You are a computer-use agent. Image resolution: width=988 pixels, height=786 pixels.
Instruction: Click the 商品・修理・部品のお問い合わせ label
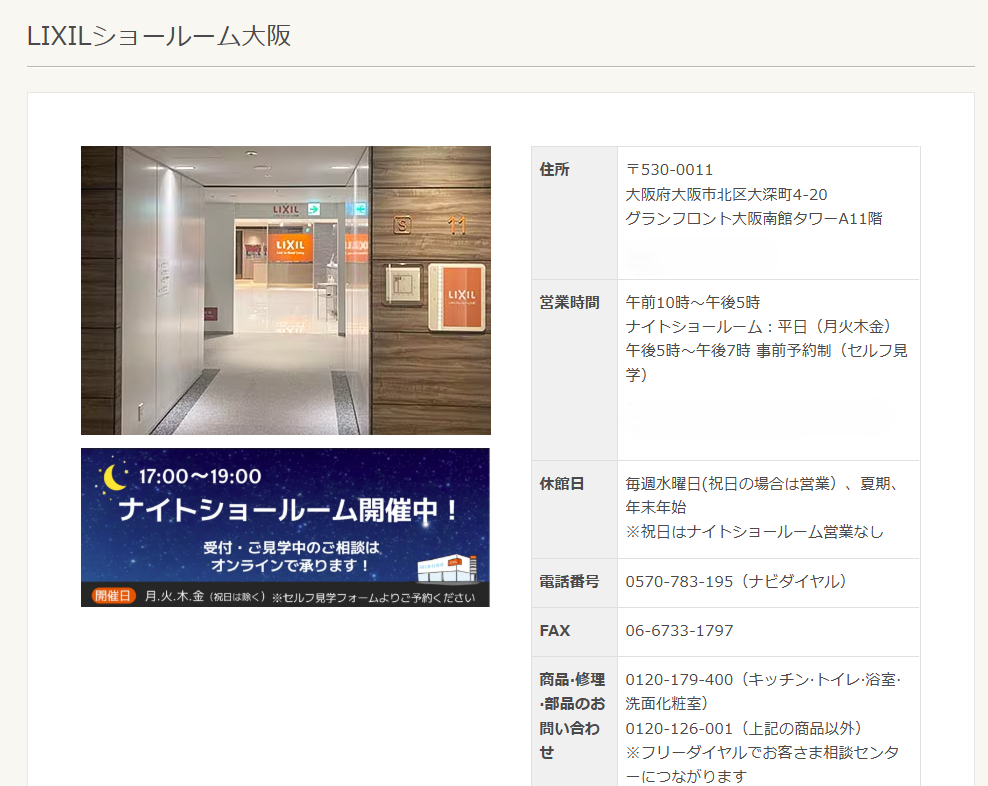pos(572,716)
